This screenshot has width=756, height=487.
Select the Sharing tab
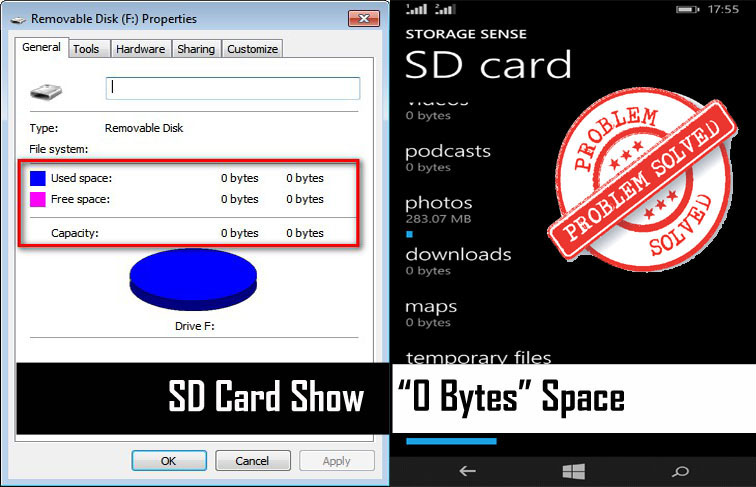click(196, 49)
